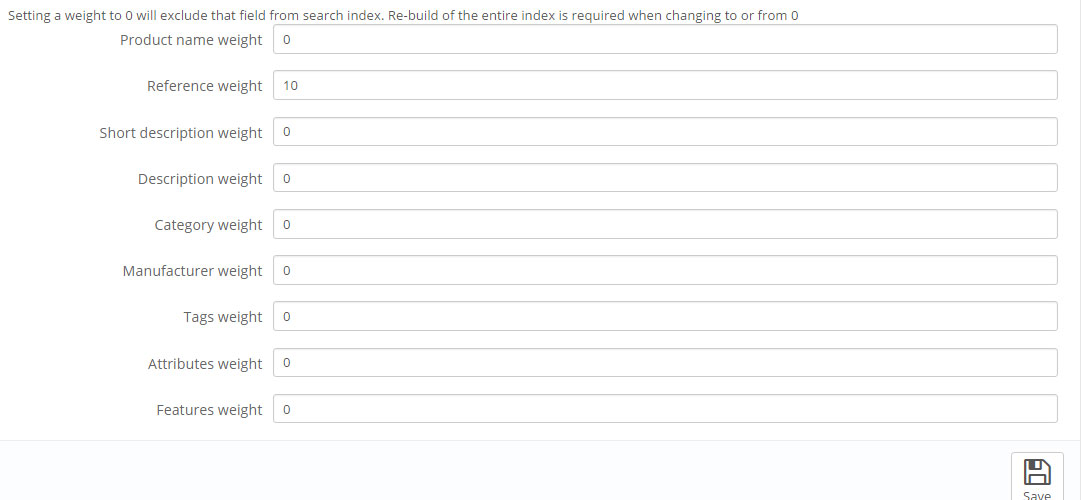Screen dimensions: 1081x500
Task: Focus the Features weight input box
Action: point(664,409)
